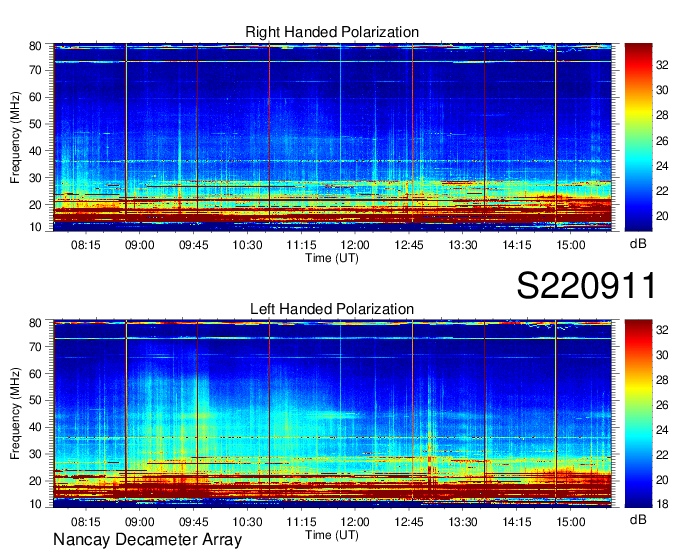This screenshot has height=552, width=680.
Task: Click the 22 value on Left Handed color bar
Action: pos(662,455)
